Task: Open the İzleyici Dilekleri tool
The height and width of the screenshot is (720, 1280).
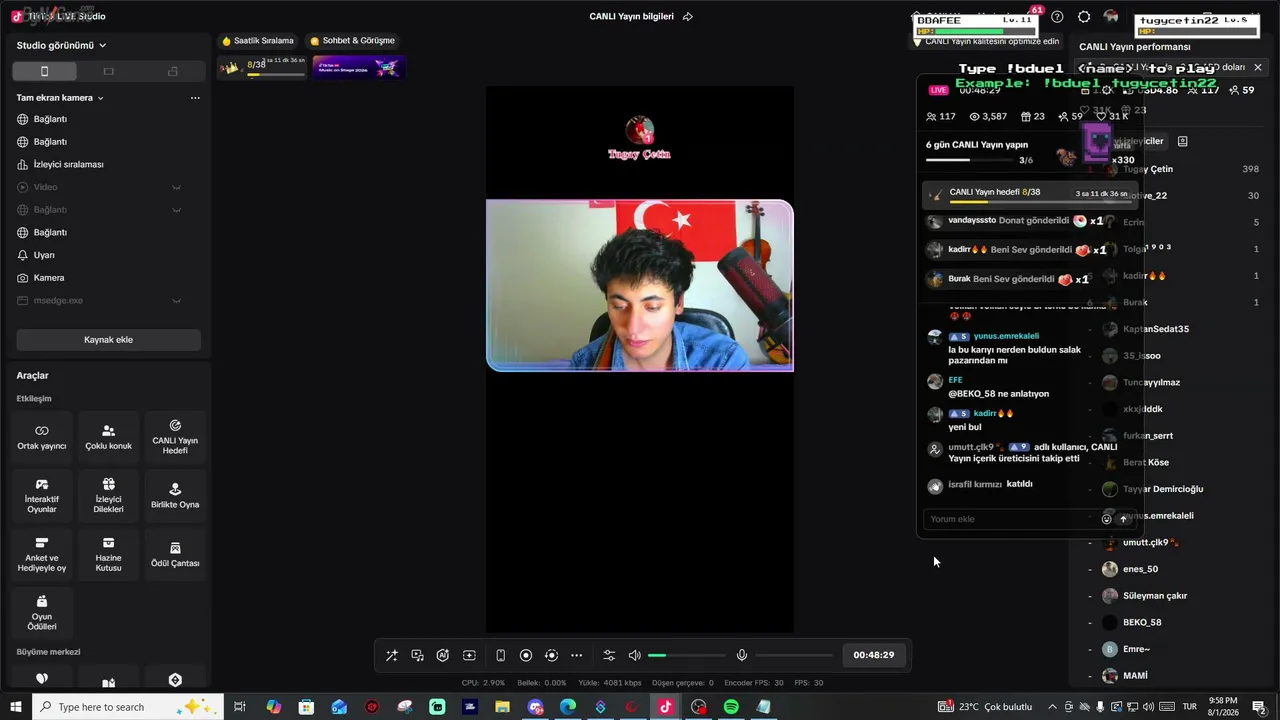Action: pos(108,496)
